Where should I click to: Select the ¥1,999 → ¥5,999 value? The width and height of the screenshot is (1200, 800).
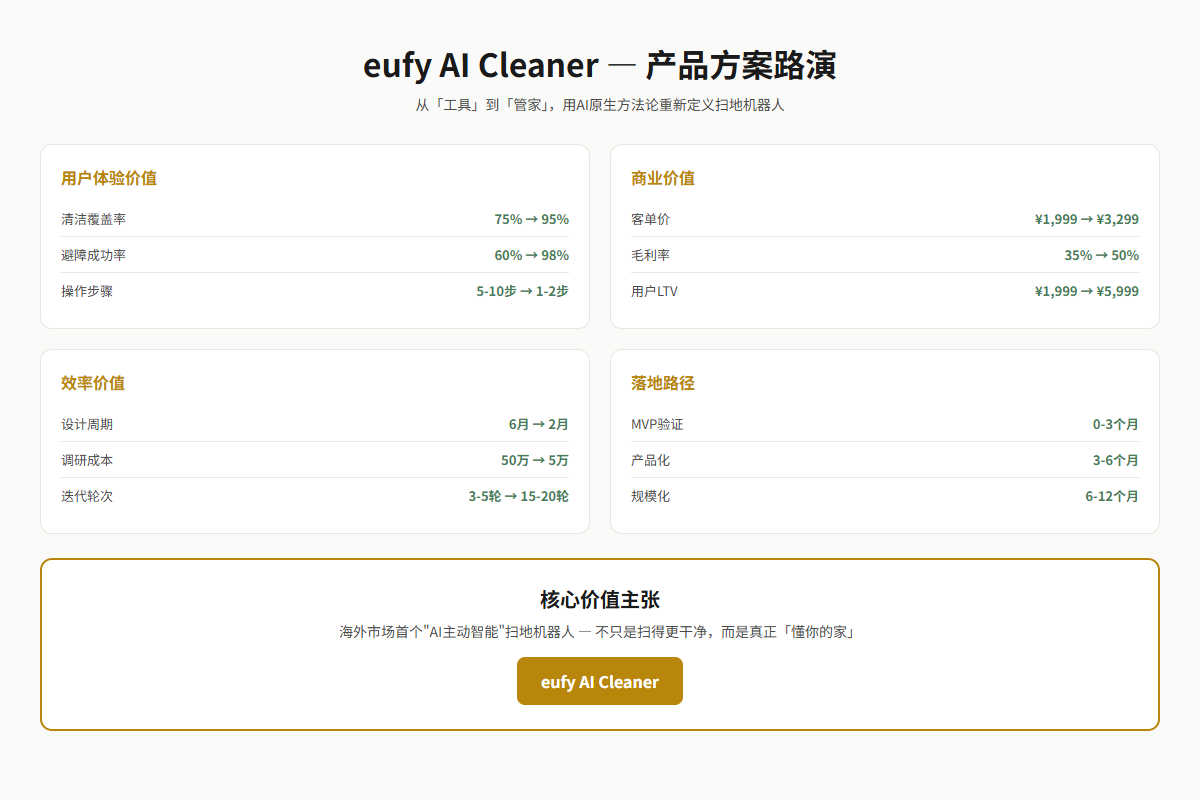[x=1087, y=291]
